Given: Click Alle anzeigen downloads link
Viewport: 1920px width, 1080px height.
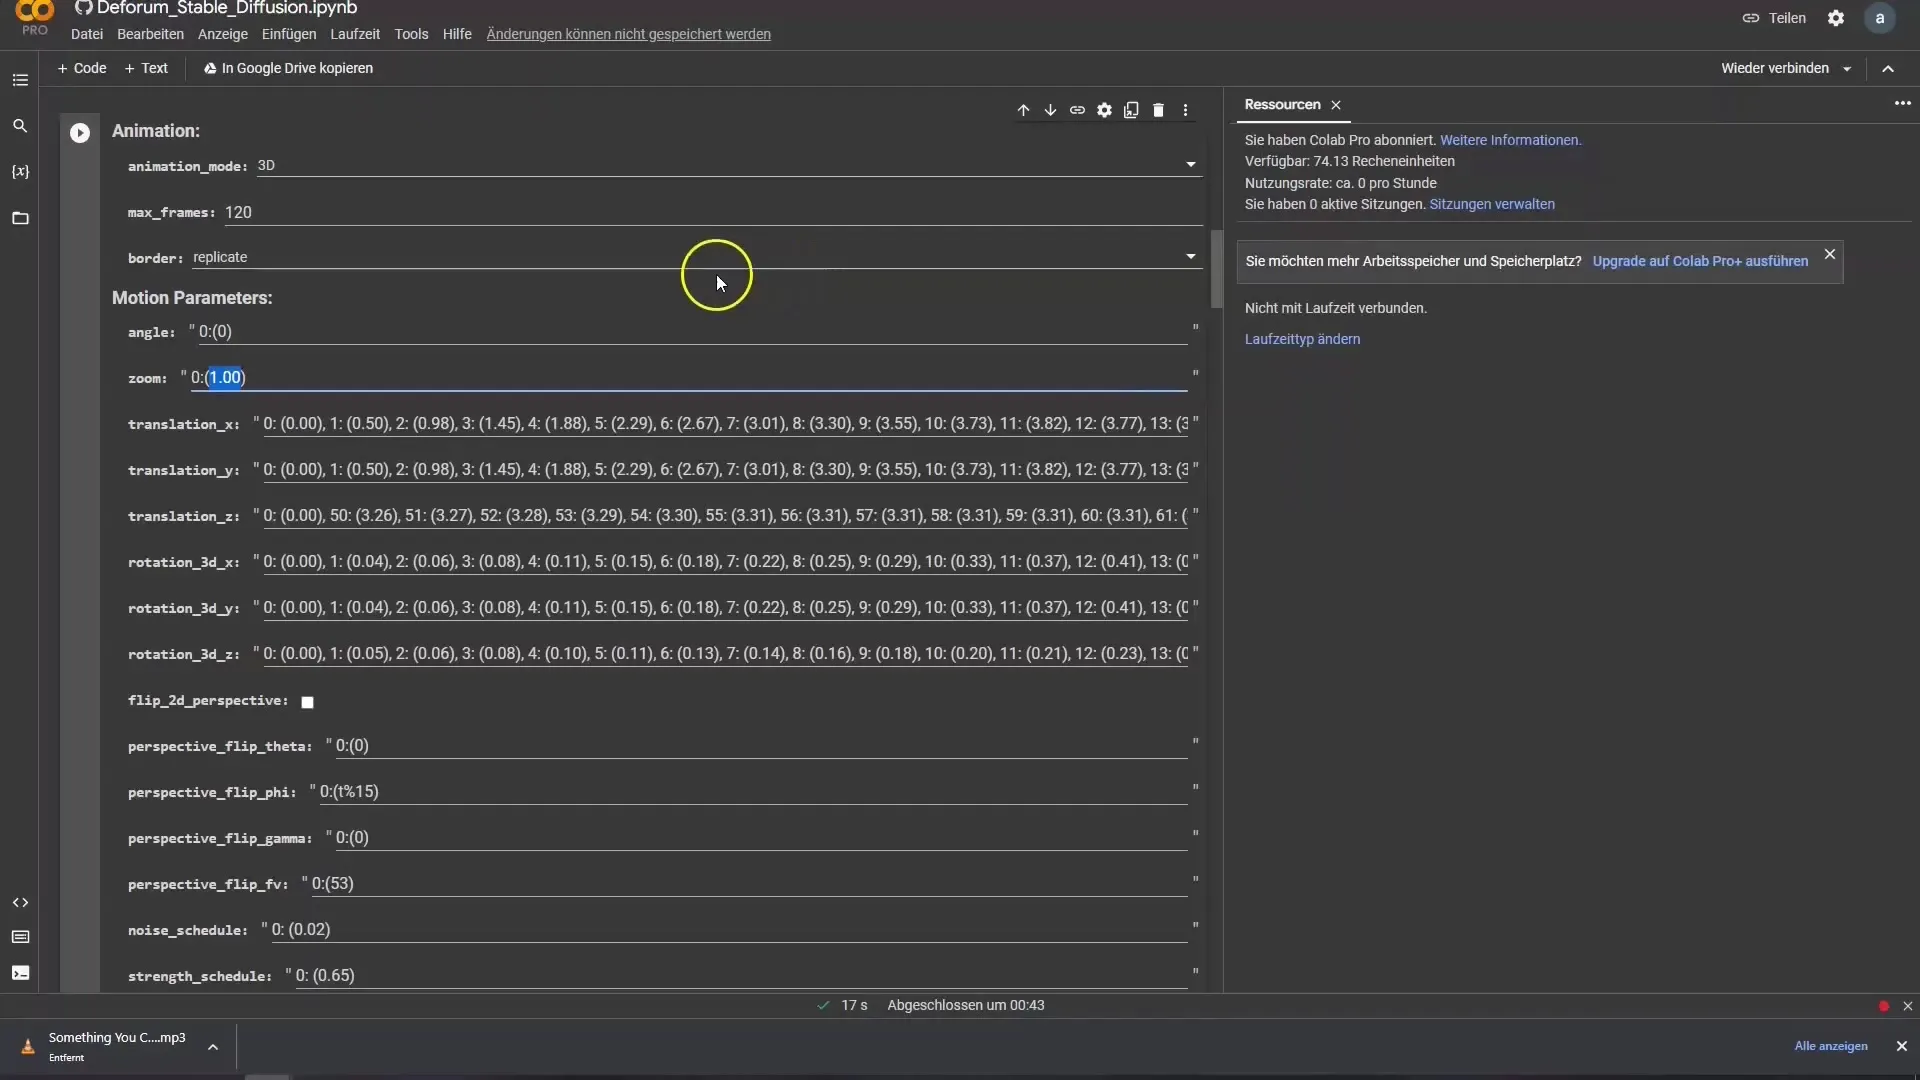Looking at the screenshot, I should pos(1831,1046).
